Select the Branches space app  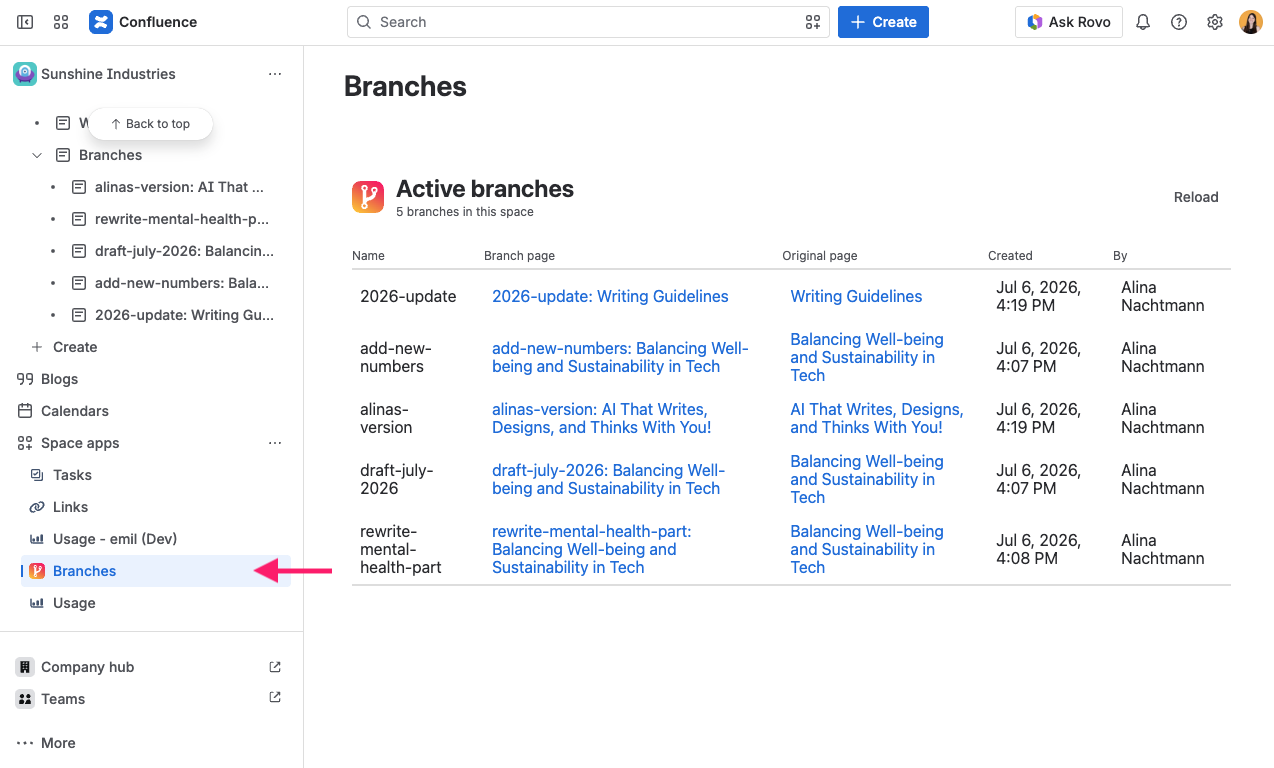click(x=158, y=571)
